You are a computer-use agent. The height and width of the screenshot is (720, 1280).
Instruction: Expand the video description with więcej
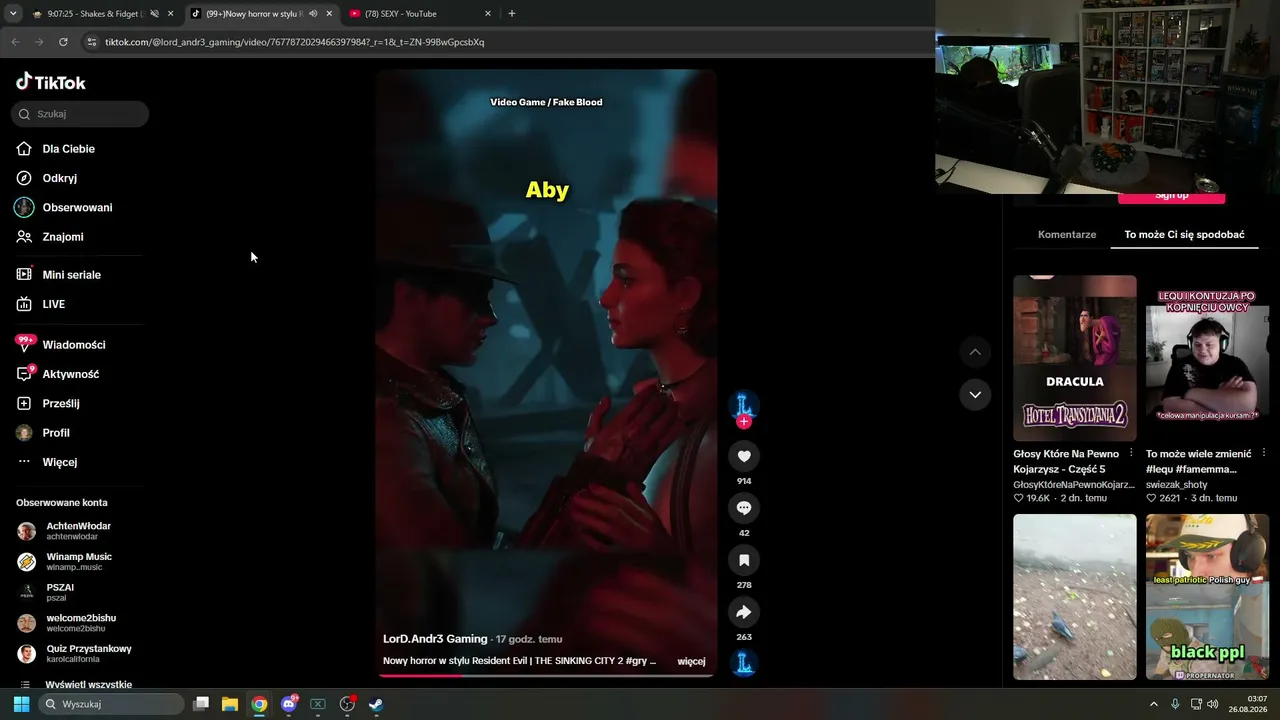(x=691, y=661)
